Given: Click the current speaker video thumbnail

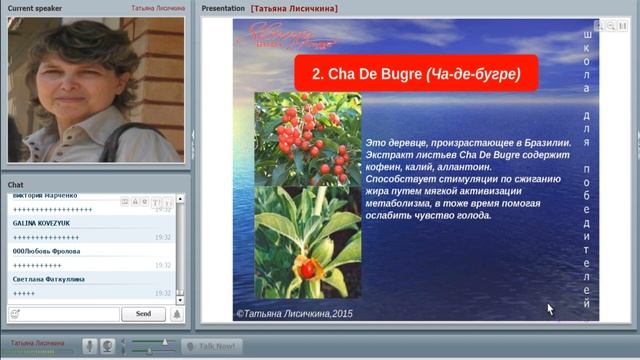Looking at the screenshot, I should click(x=96, y=90).
